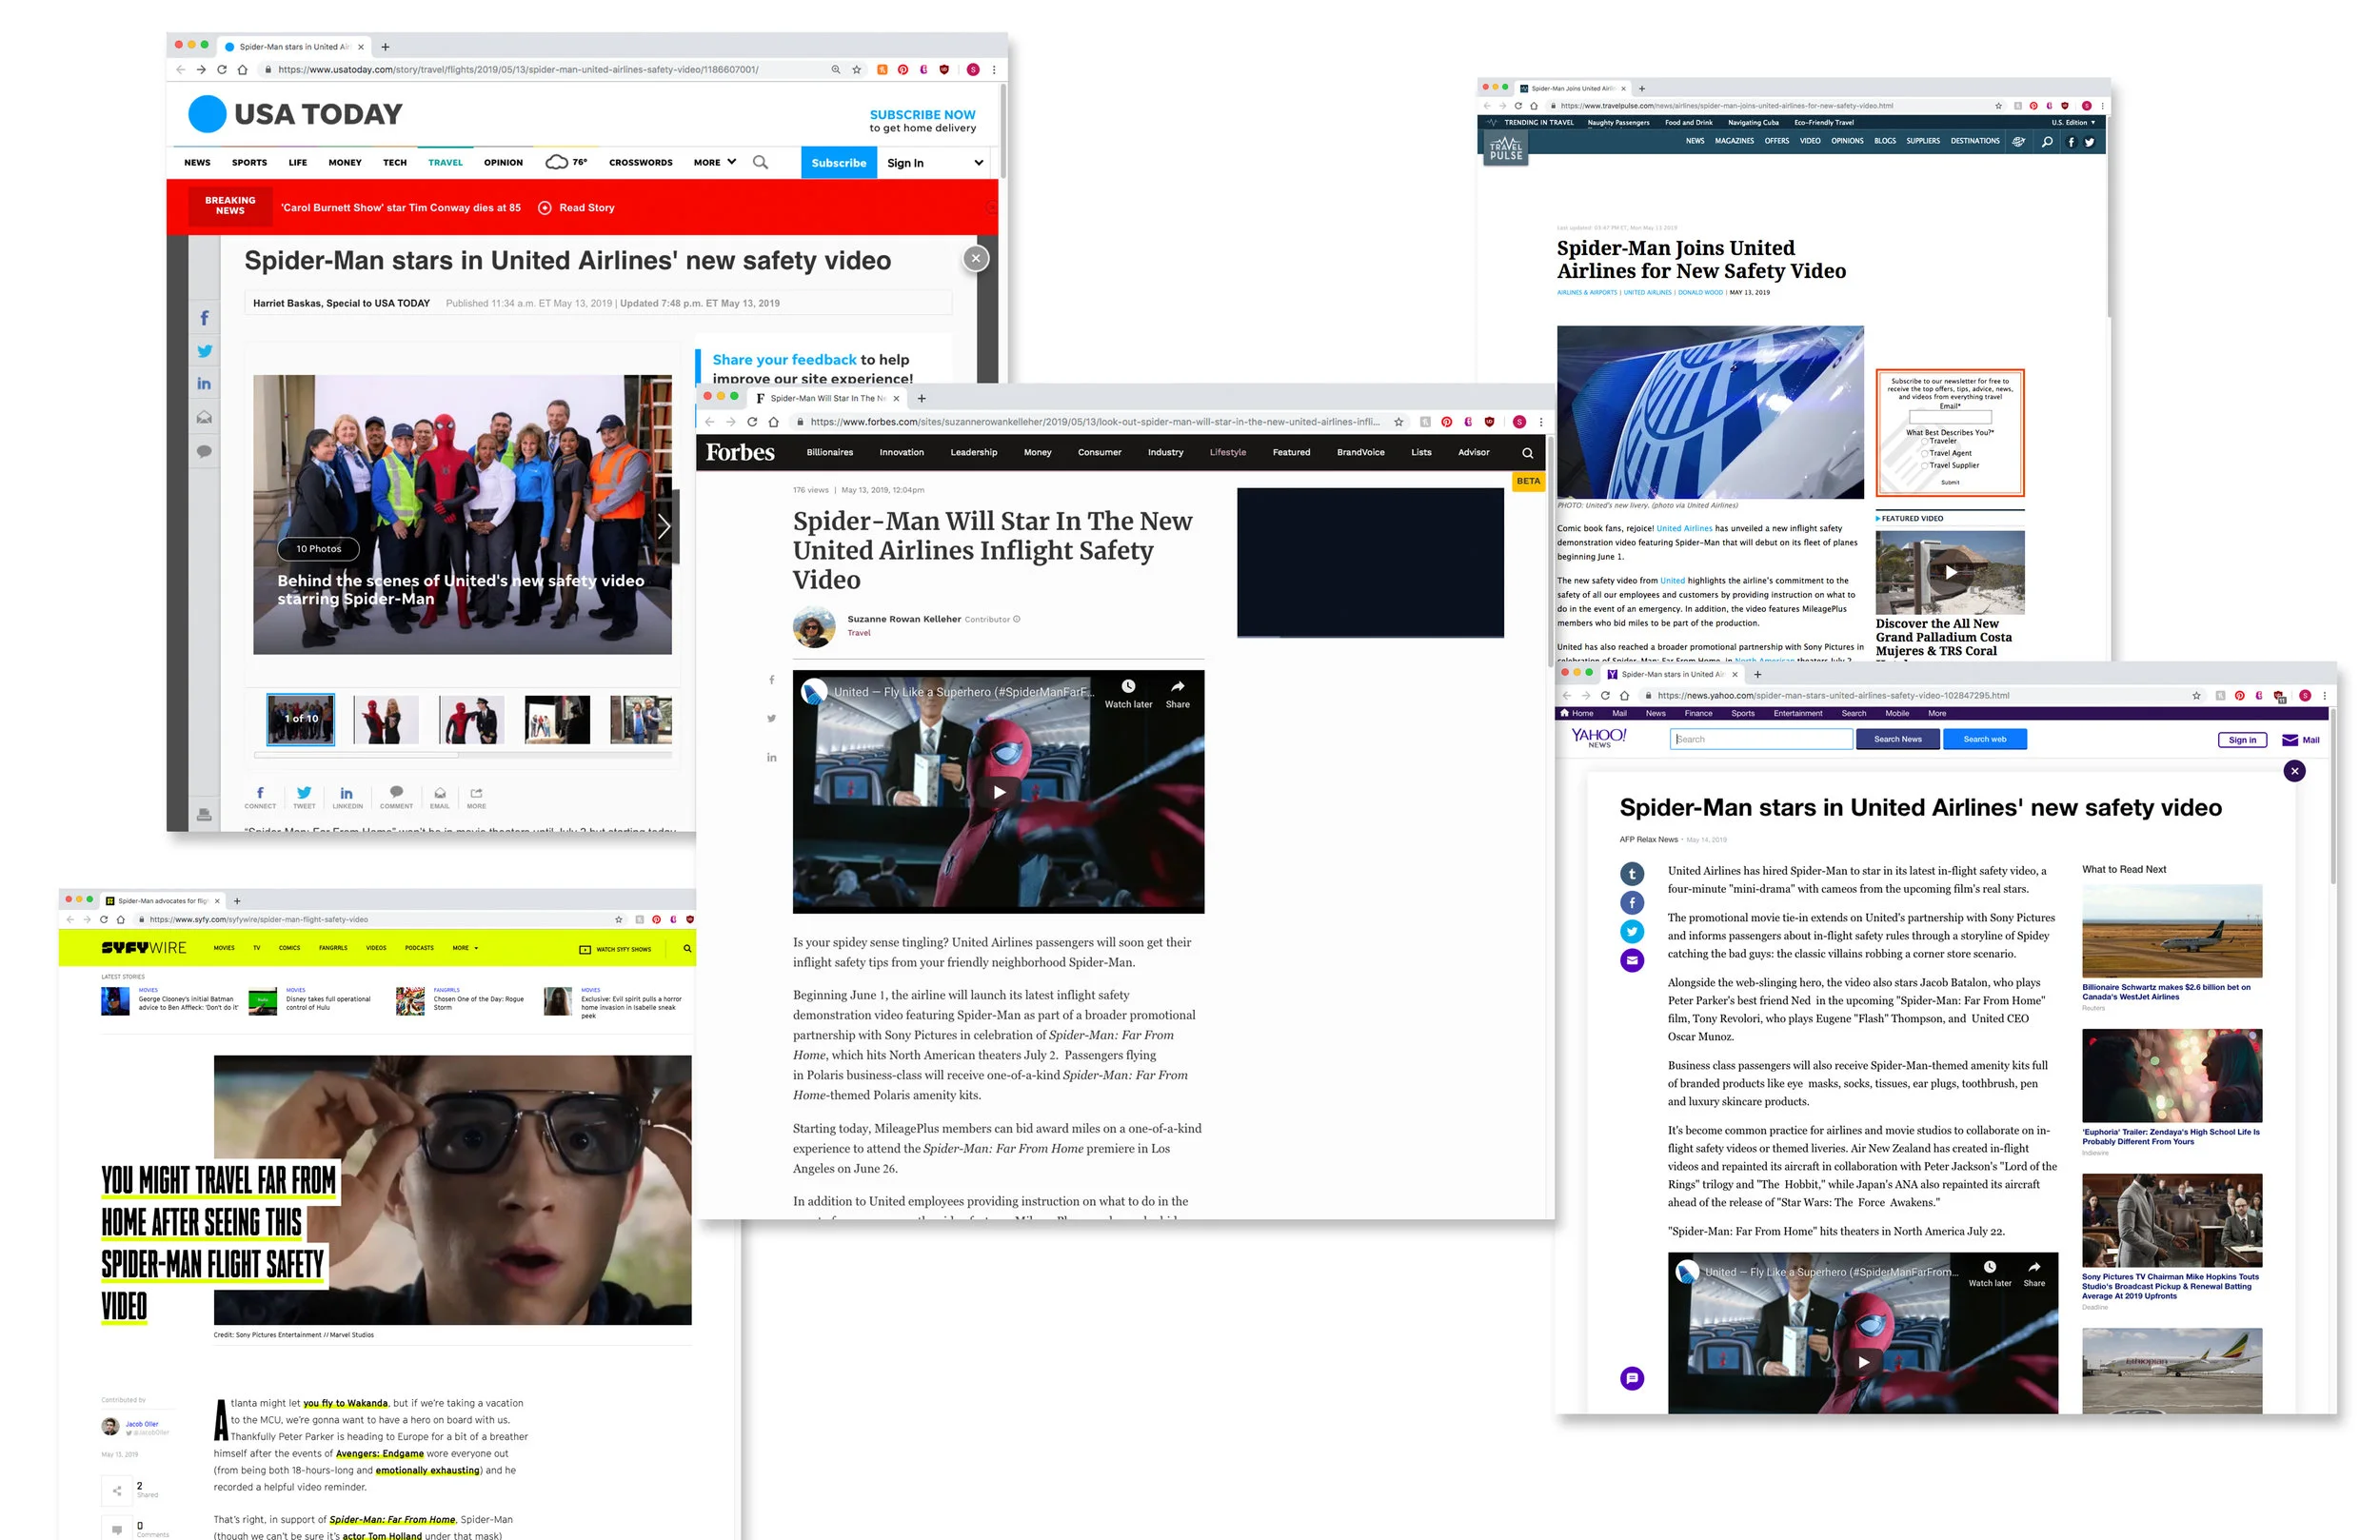This screenshot has width=2380, height=1540.
Task: Open the USA Today site search magnifier
Action: coord(760,162)
